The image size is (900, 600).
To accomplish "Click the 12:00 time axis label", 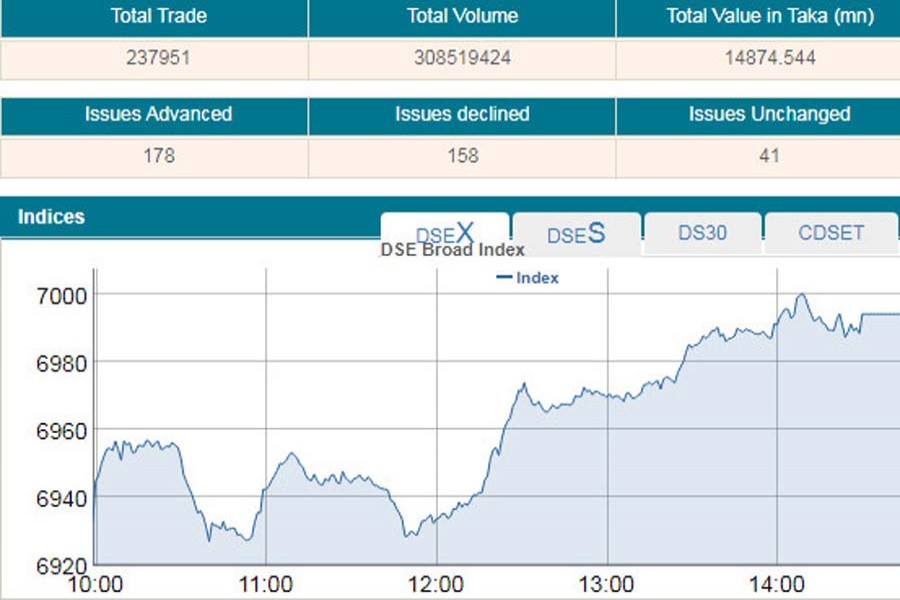I will [437, 584].
